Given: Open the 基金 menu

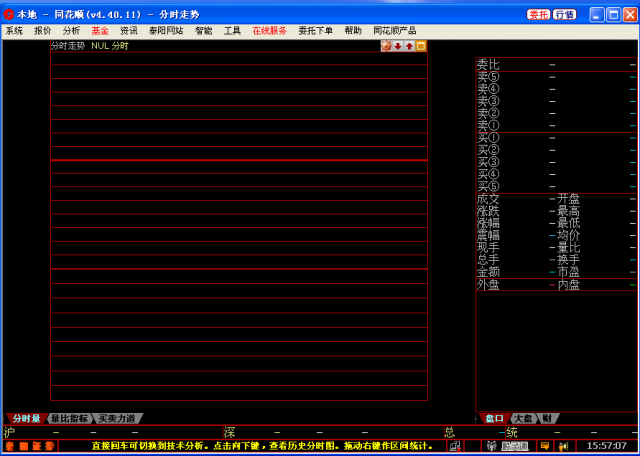Looking at the screenshot, I should [100, 31].
